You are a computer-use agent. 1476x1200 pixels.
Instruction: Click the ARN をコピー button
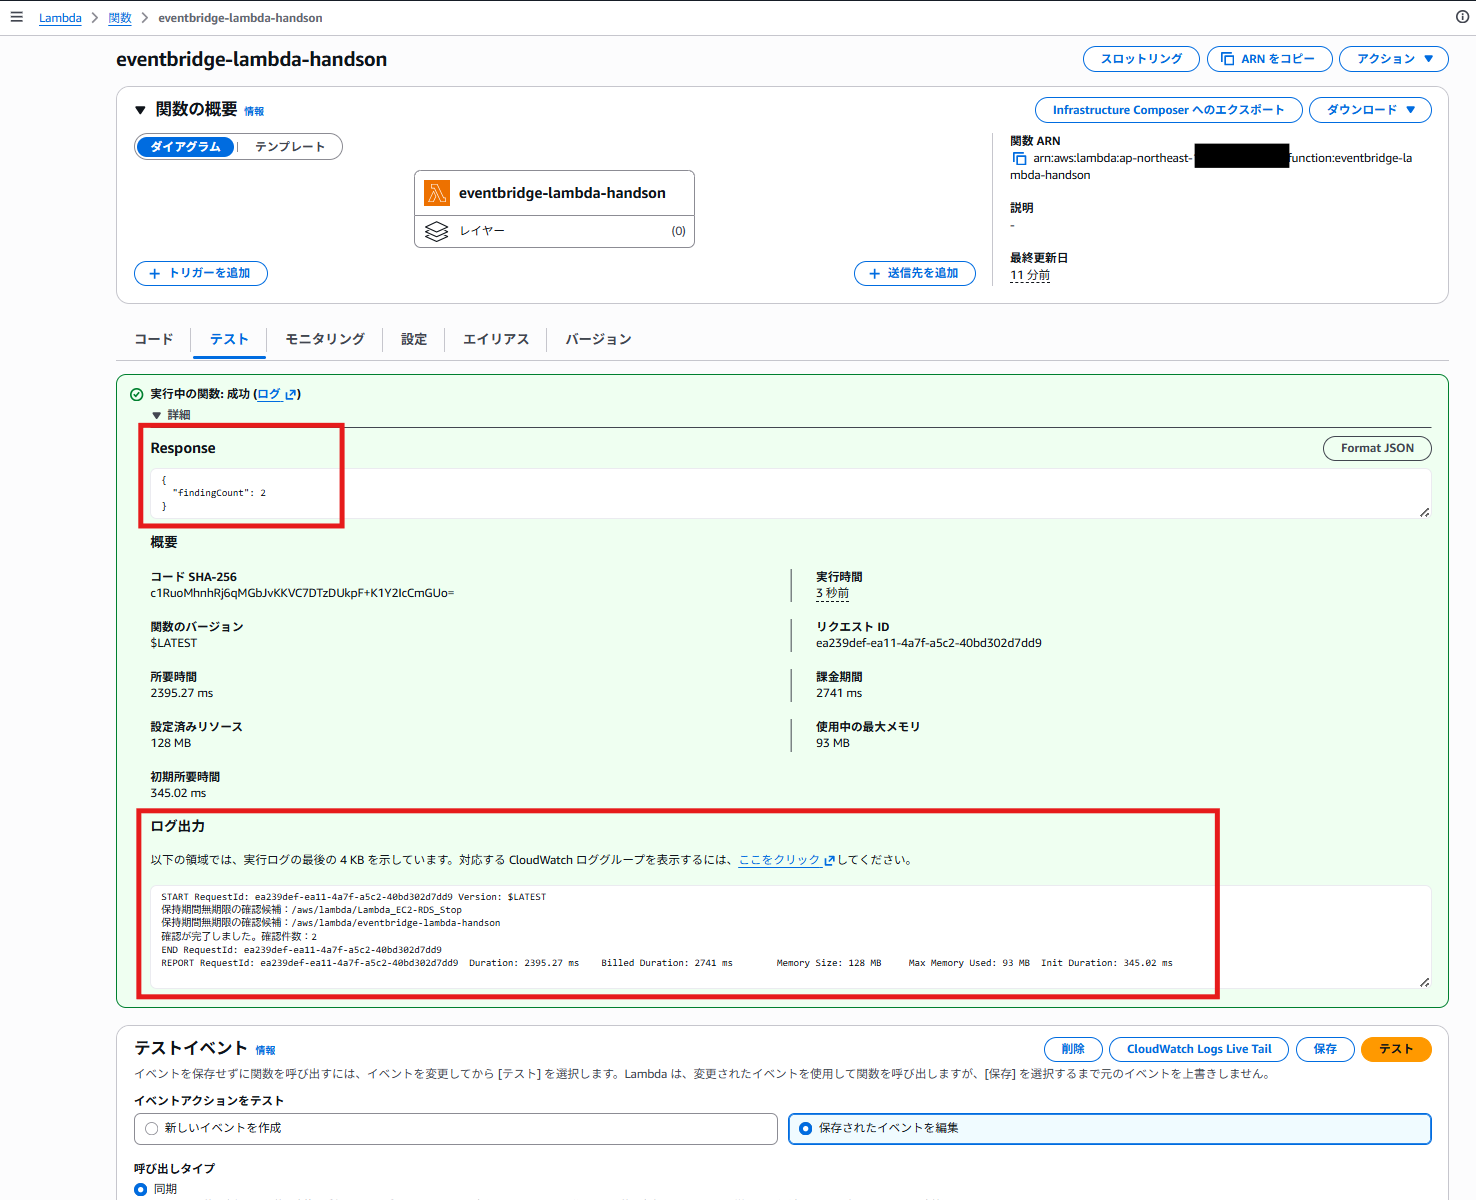coord(1270,59)
